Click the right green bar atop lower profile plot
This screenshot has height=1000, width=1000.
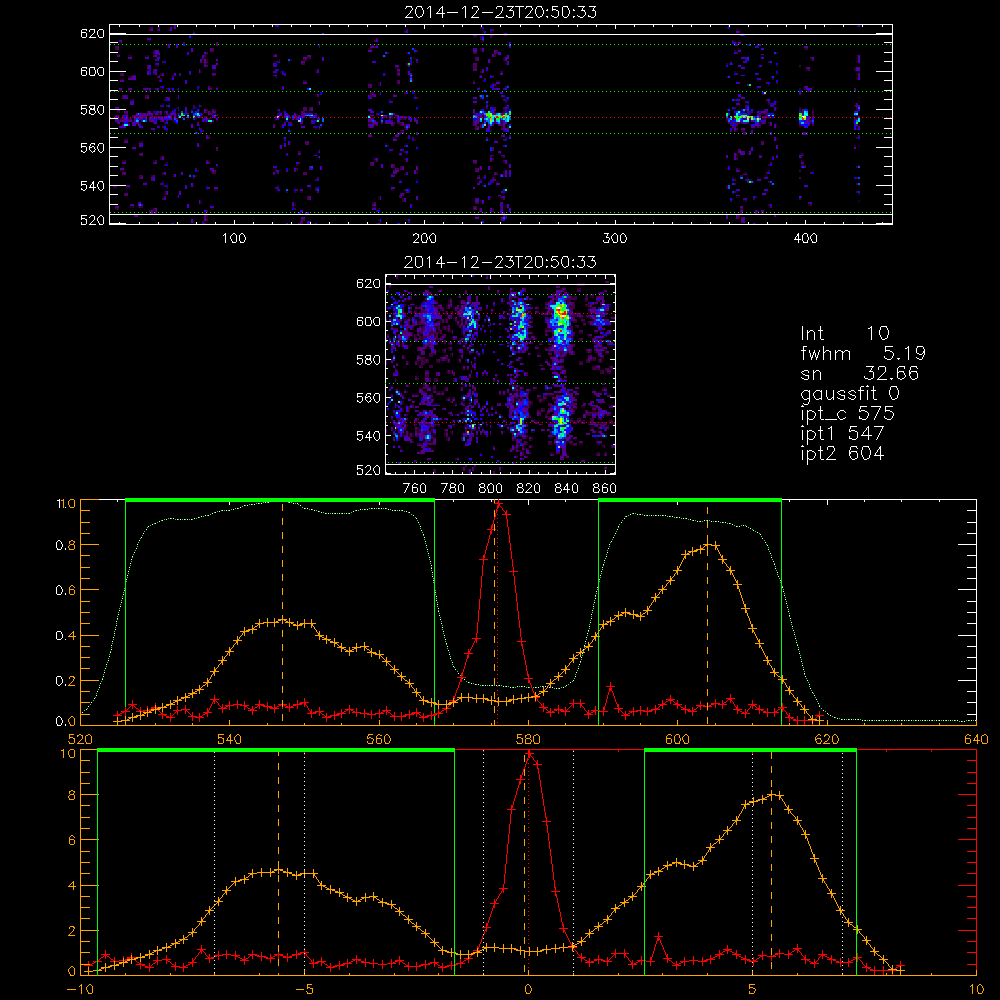(x=750, y=751)
